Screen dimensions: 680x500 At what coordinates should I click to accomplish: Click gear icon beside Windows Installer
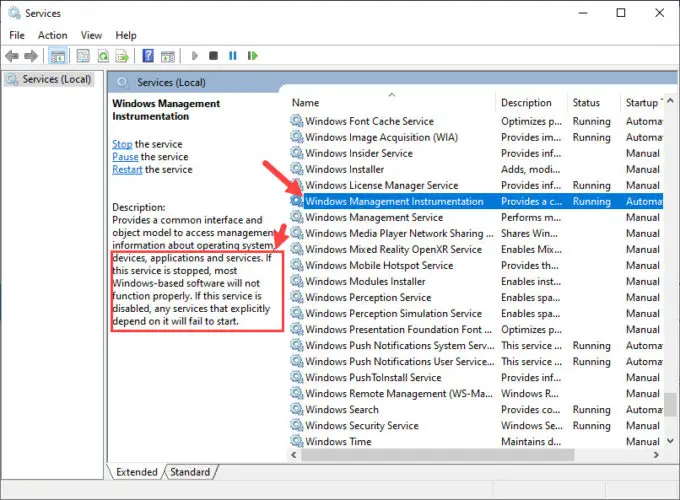[x=297, y=169]
